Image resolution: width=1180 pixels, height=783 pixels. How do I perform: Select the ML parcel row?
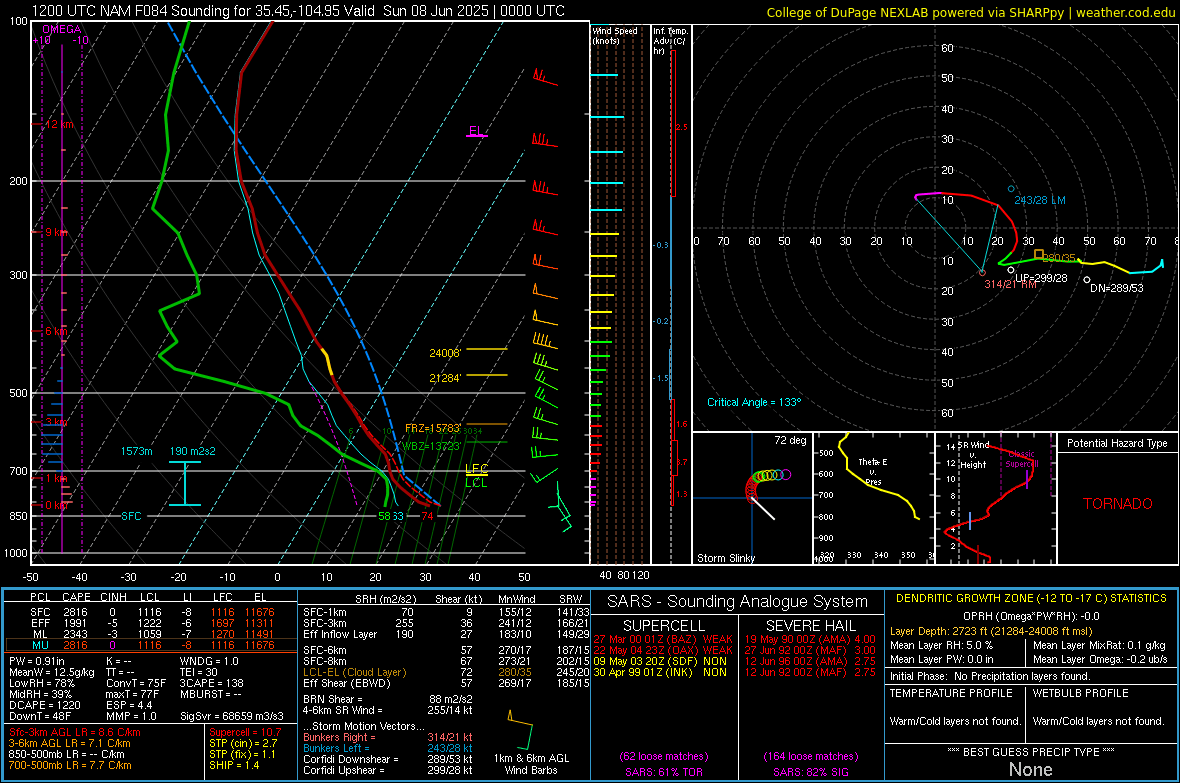151,634
